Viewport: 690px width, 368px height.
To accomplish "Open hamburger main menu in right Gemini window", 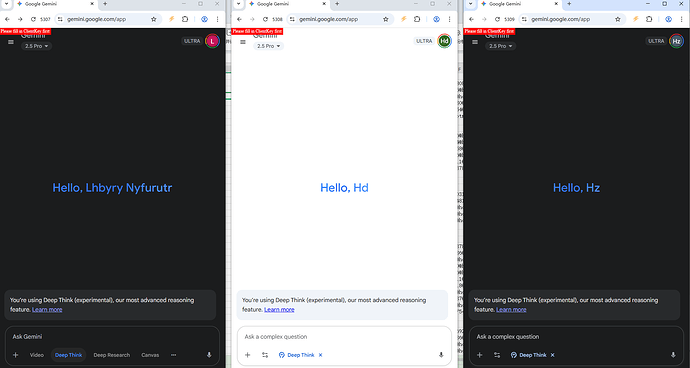I will (x=475, y=42).
